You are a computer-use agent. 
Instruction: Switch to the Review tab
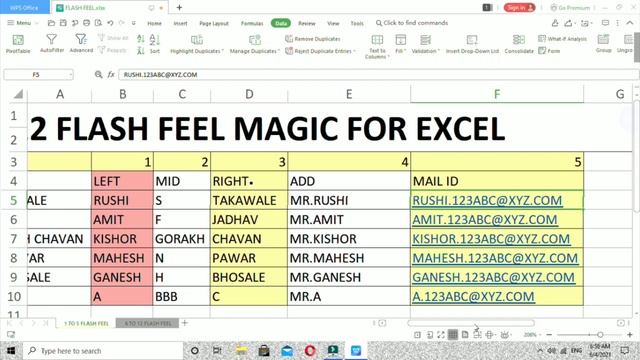click(x=307, y=23)
